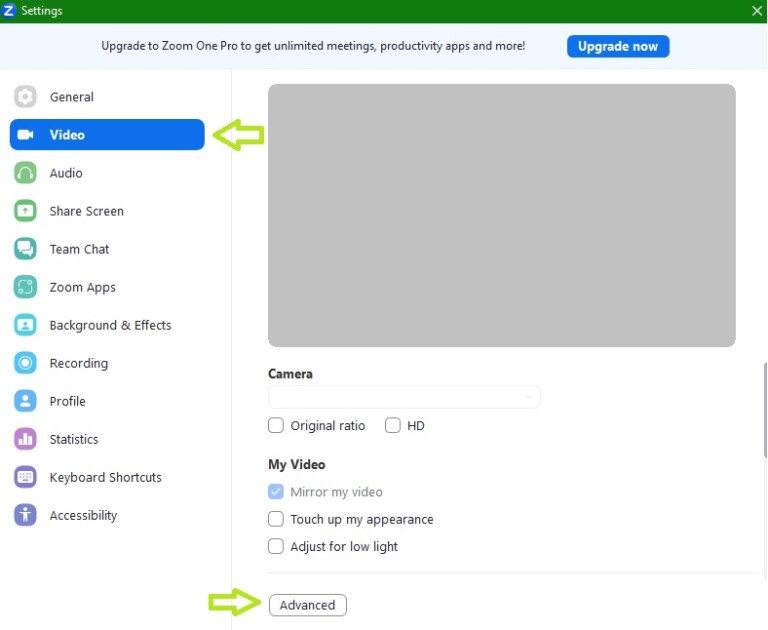Select the Video settings tab
The image size is (768, 630).
tap(107, 135)
